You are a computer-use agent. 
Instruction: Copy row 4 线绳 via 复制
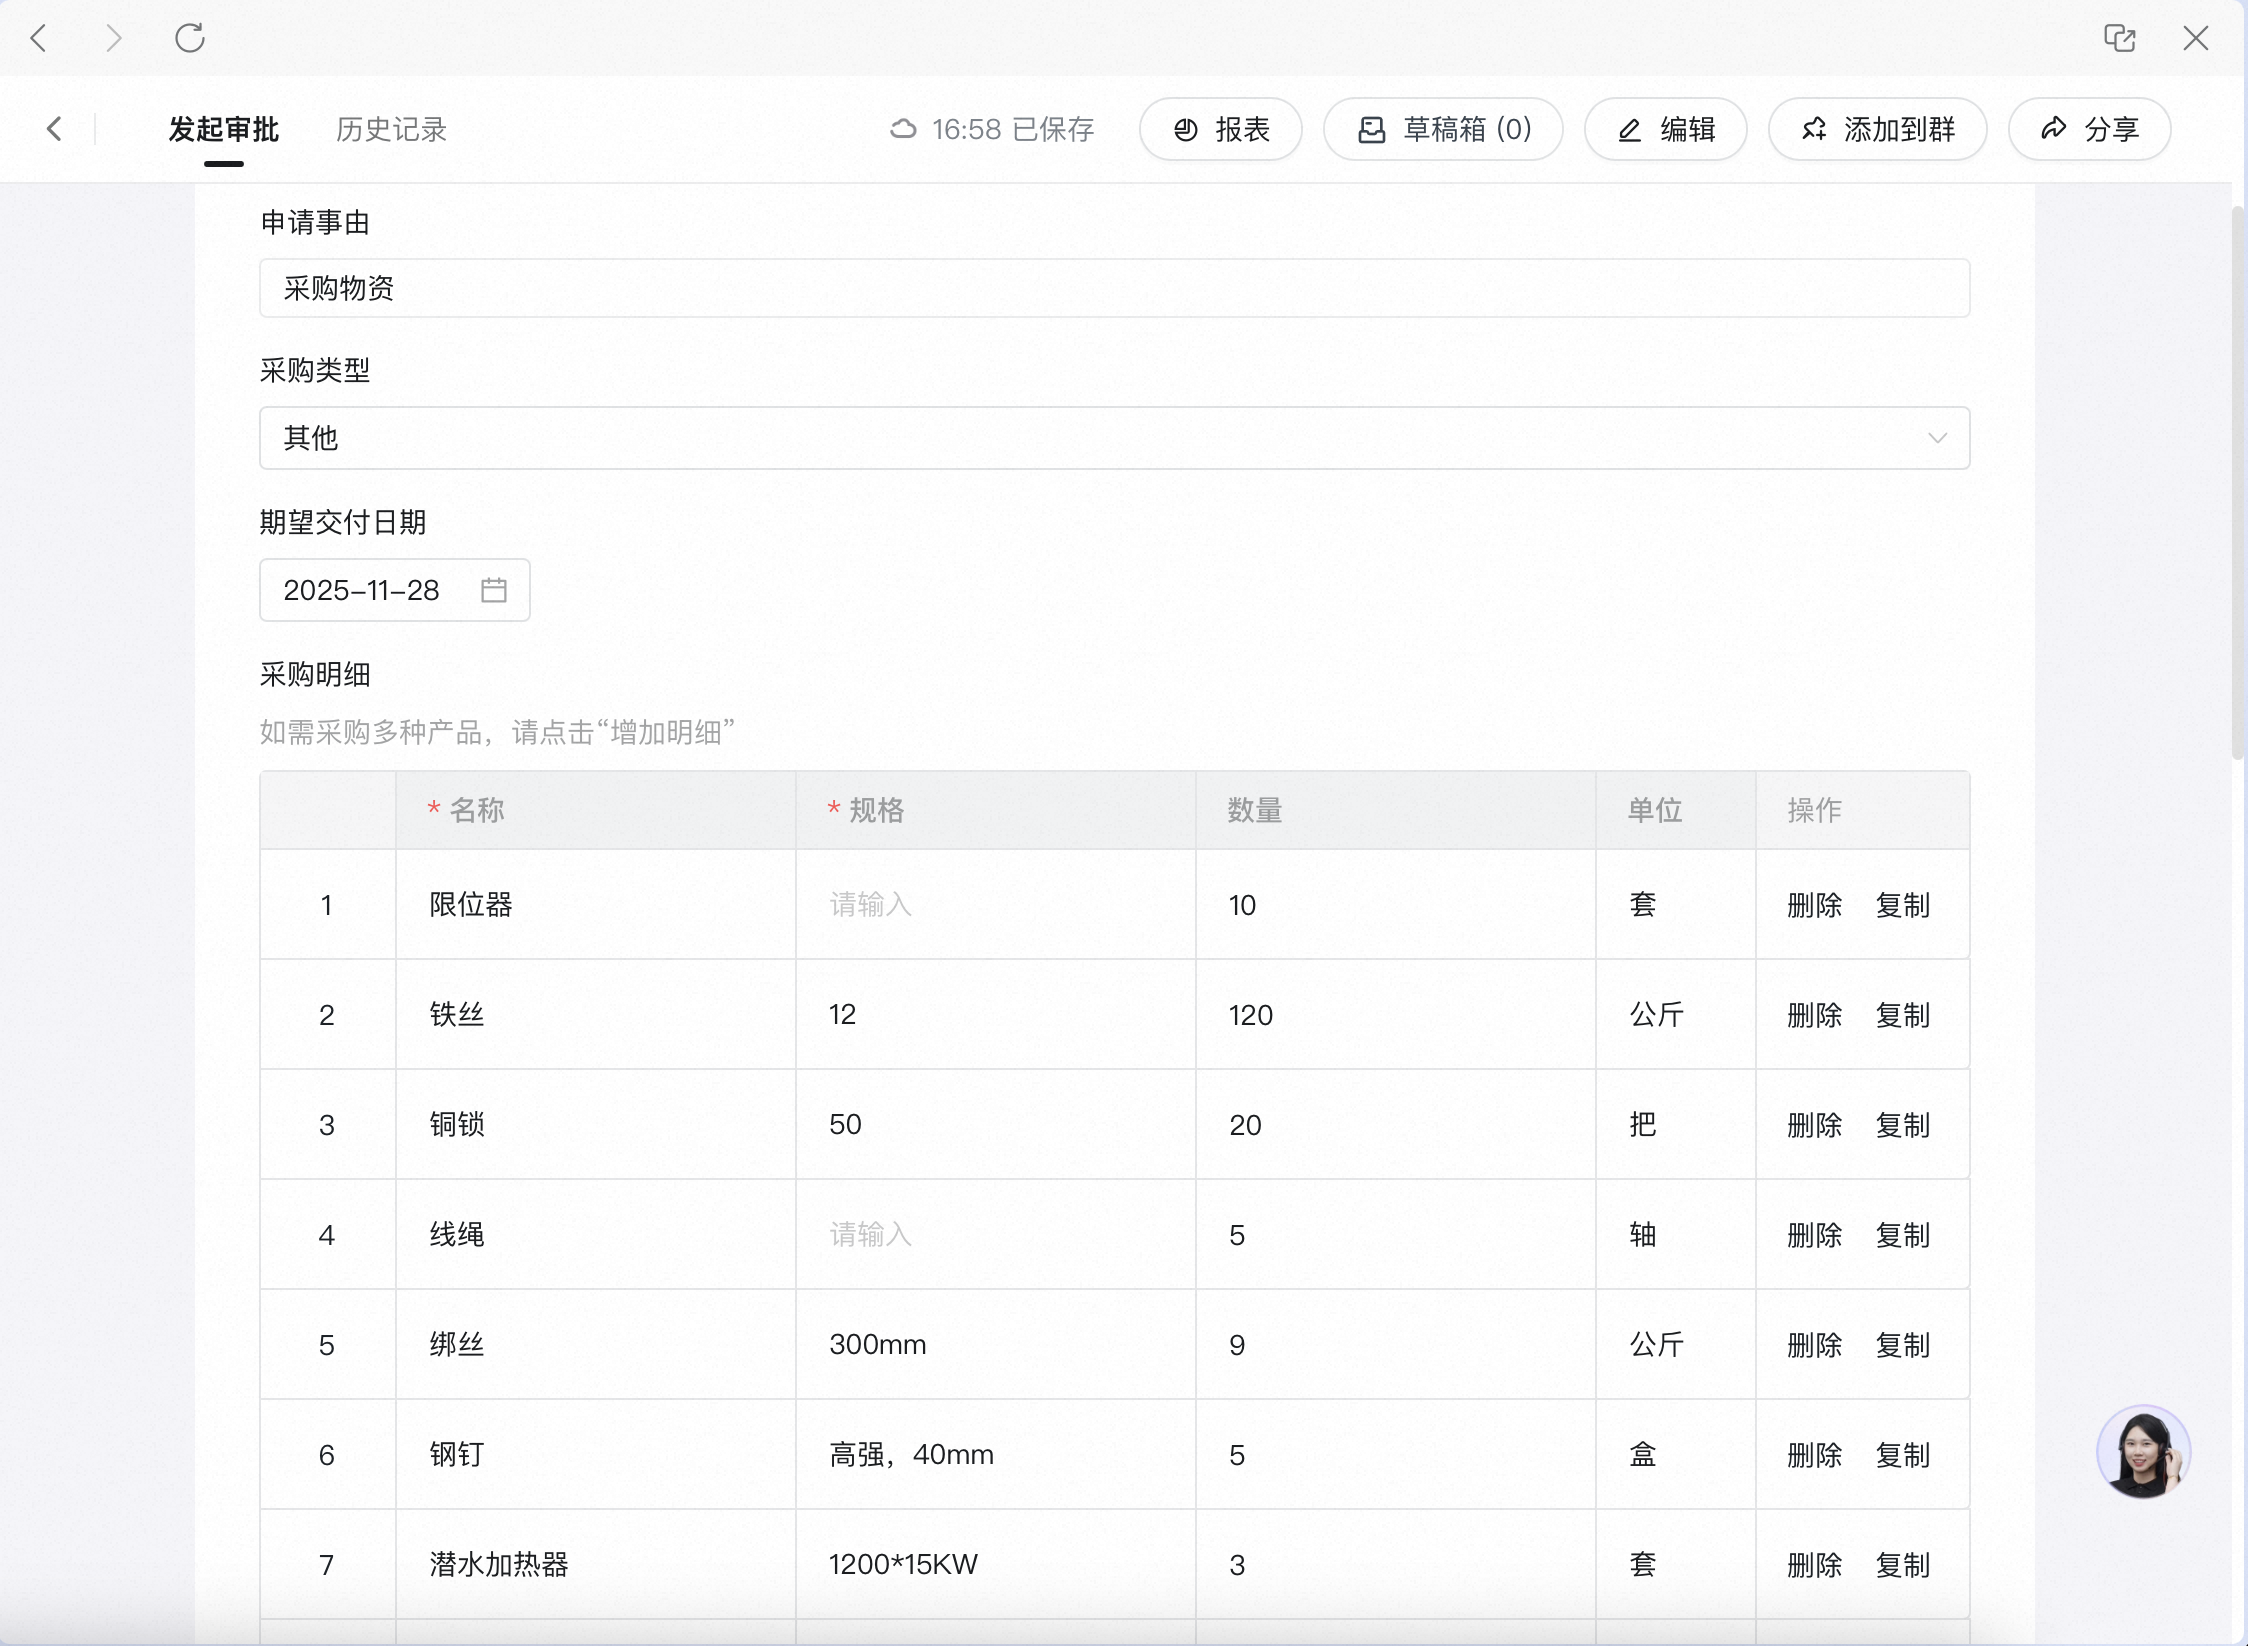coord(1902,1235)
